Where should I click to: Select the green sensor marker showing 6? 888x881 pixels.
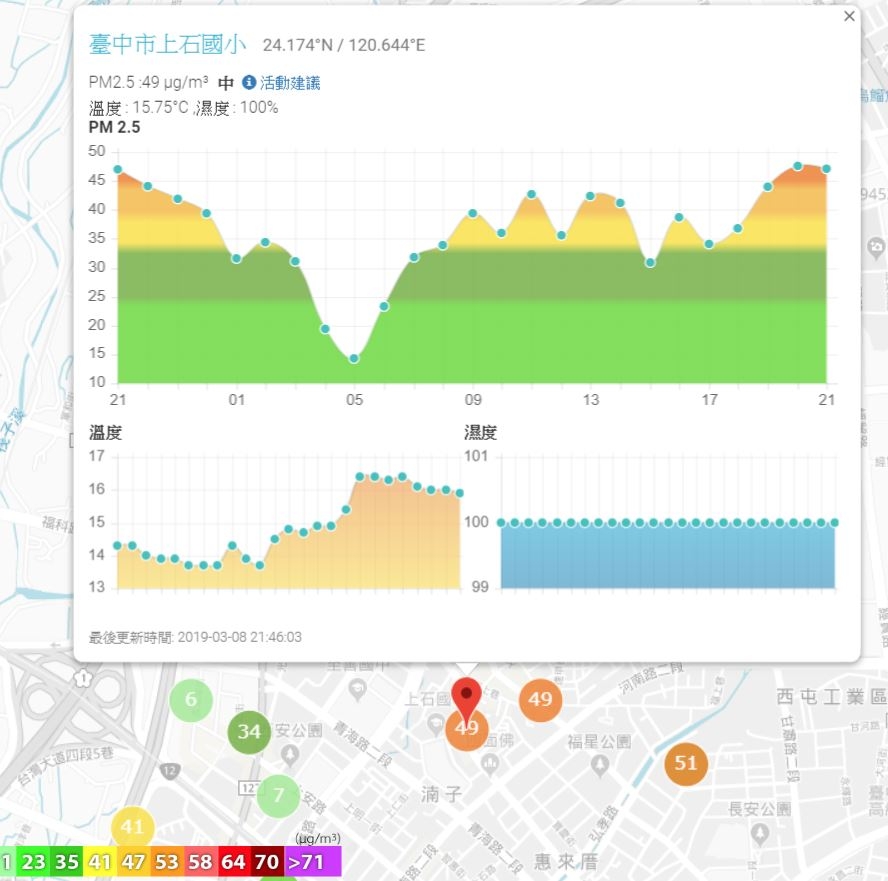[191, 699]
